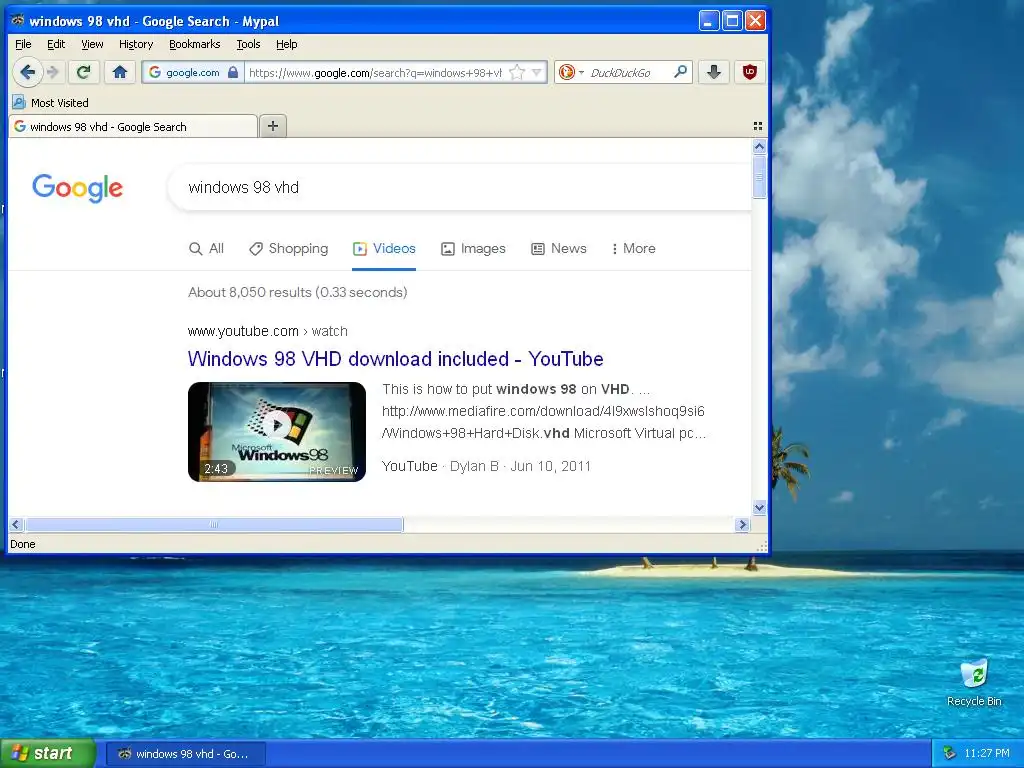
Task: Switch to the Shopping results tab
Action: point(289,249)
